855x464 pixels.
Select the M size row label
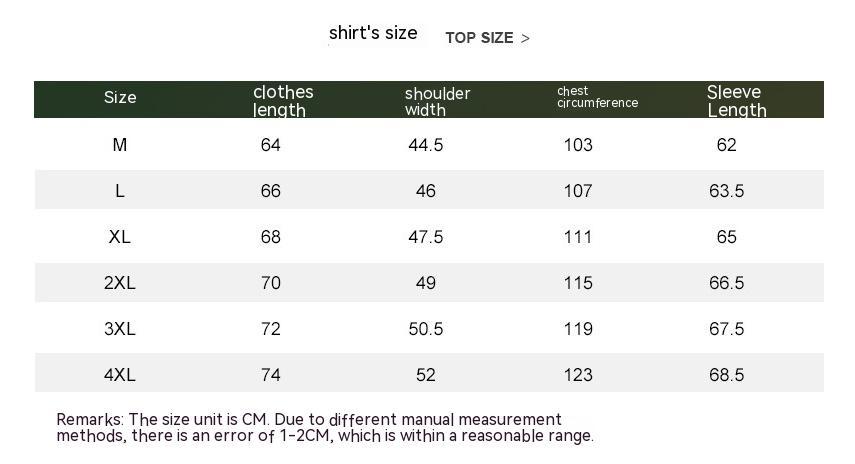(x=120, y=145)
